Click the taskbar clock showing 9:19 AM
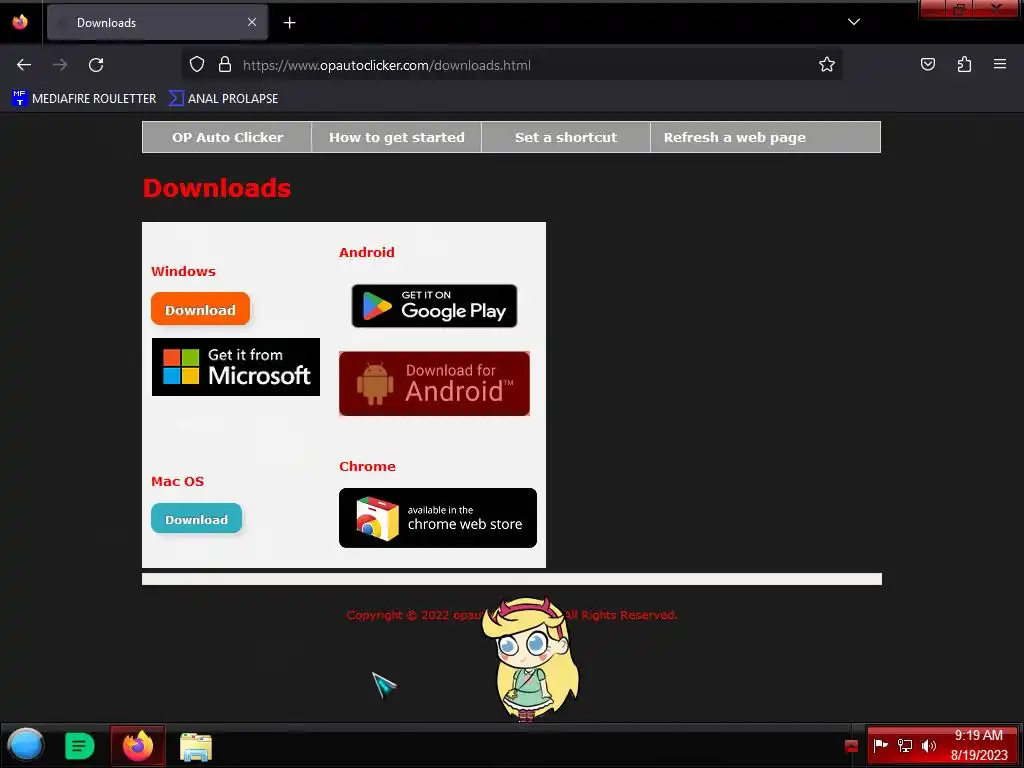Image resolution: width=1024 pixels, height=768 pixels. coord(979,745)
